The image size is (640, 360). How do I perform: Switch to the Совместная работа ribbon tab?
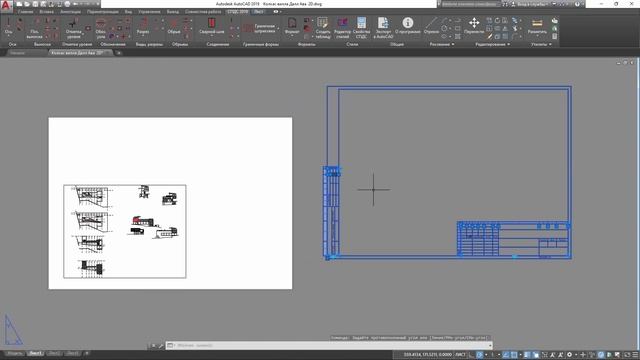coord(203,12)
